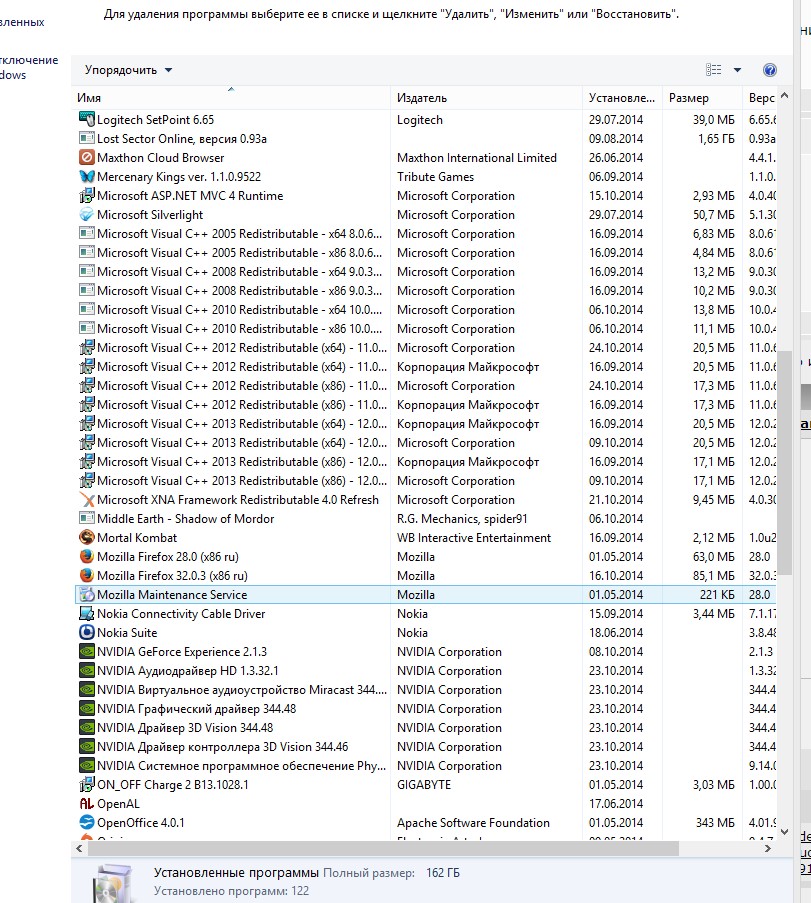The width and height of the screenshot is (811, 903).
Task: Click the Mortal Kombat dragon icon
Action: (86, 537)
